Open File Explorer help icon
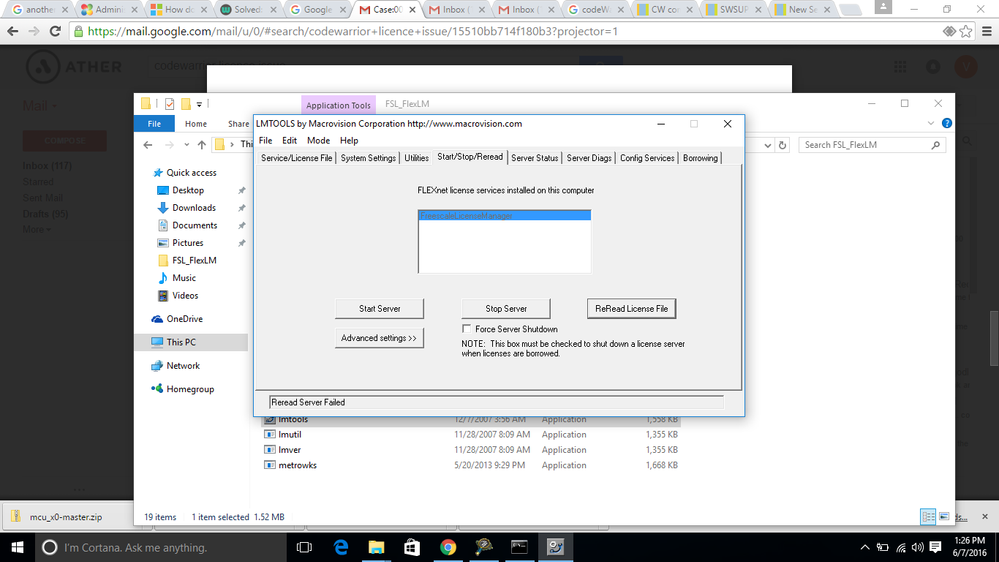The width and height of the screenshot is (999, 562). 947,124
